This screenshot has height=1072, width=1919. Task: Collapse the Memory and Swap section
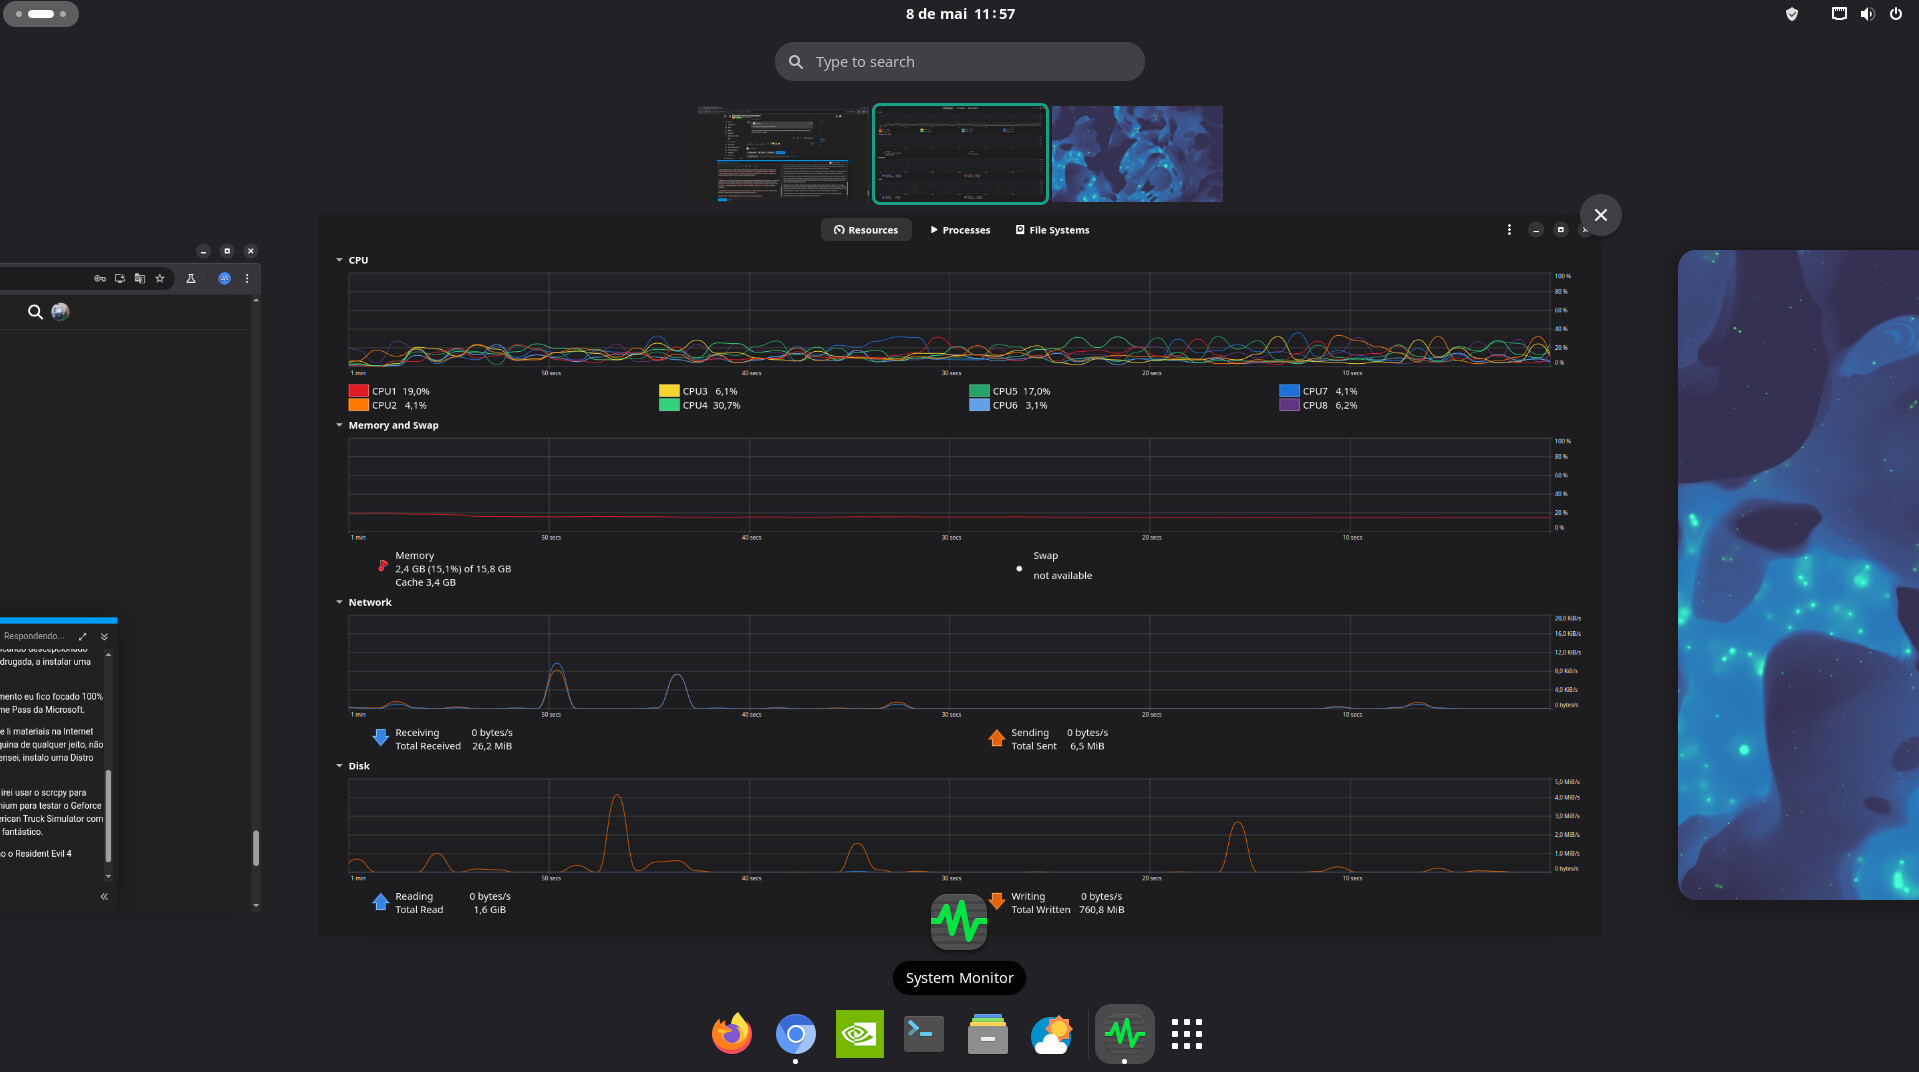click(339, 425)
